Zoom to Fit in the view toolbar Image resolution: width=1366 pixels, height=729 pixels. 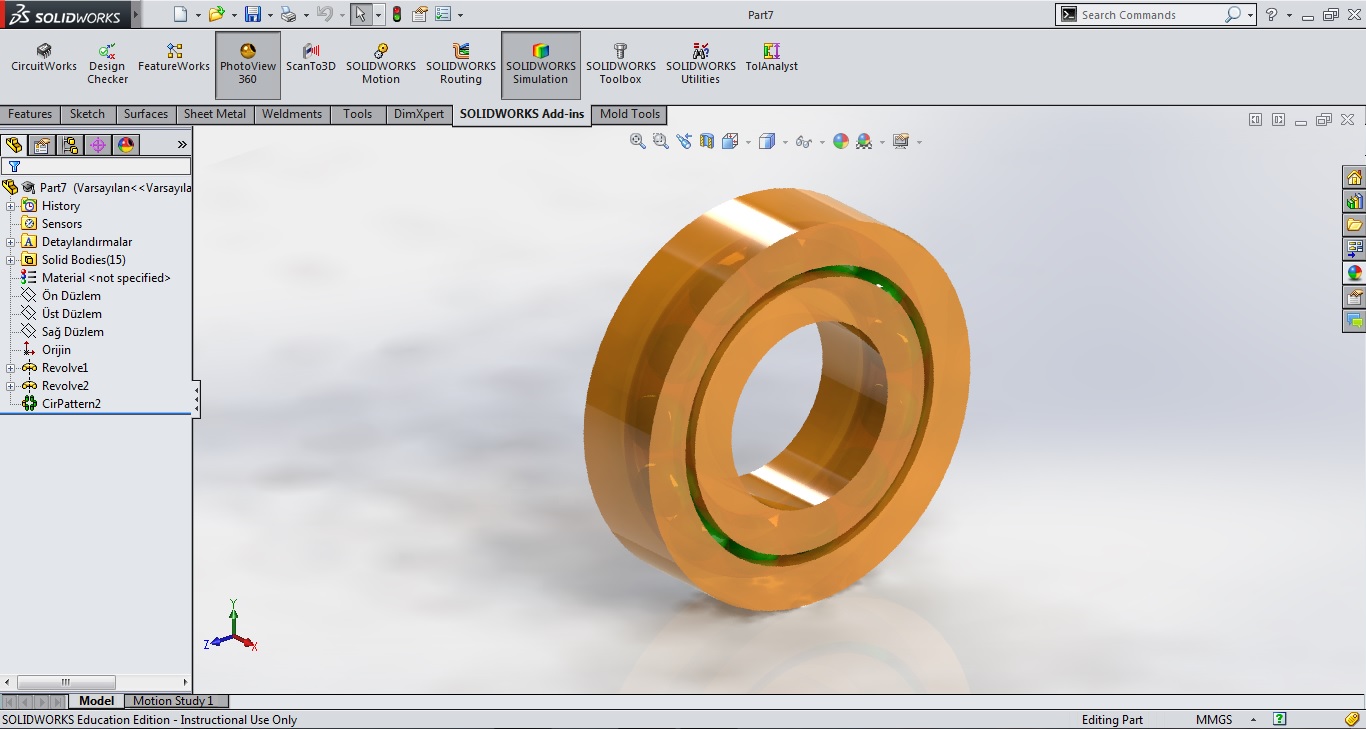tap(637, 141)
